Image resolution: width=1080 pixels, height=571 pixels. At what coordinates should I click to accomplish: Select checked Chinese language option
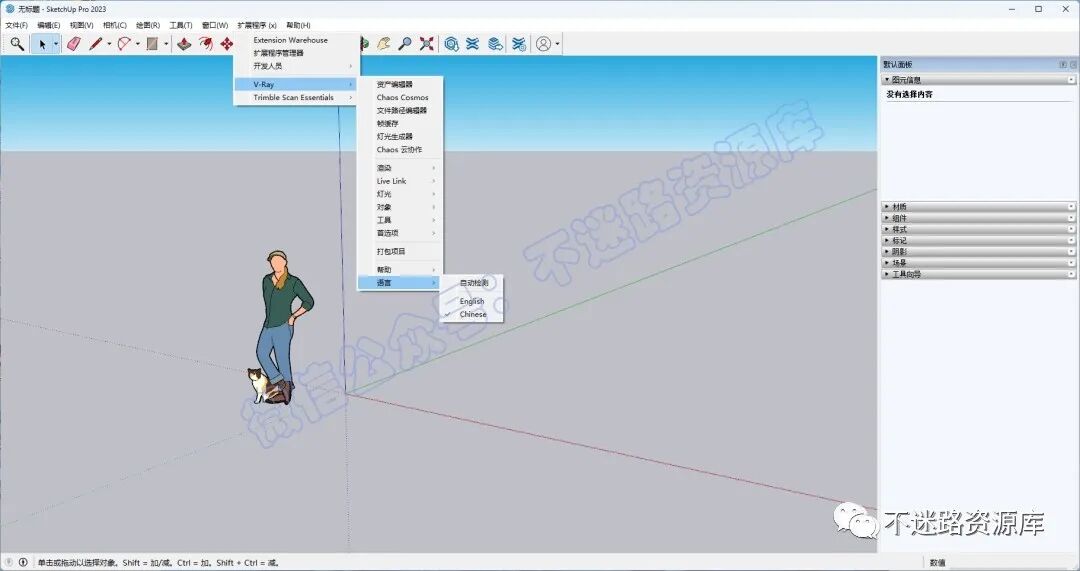click(472, 314)
